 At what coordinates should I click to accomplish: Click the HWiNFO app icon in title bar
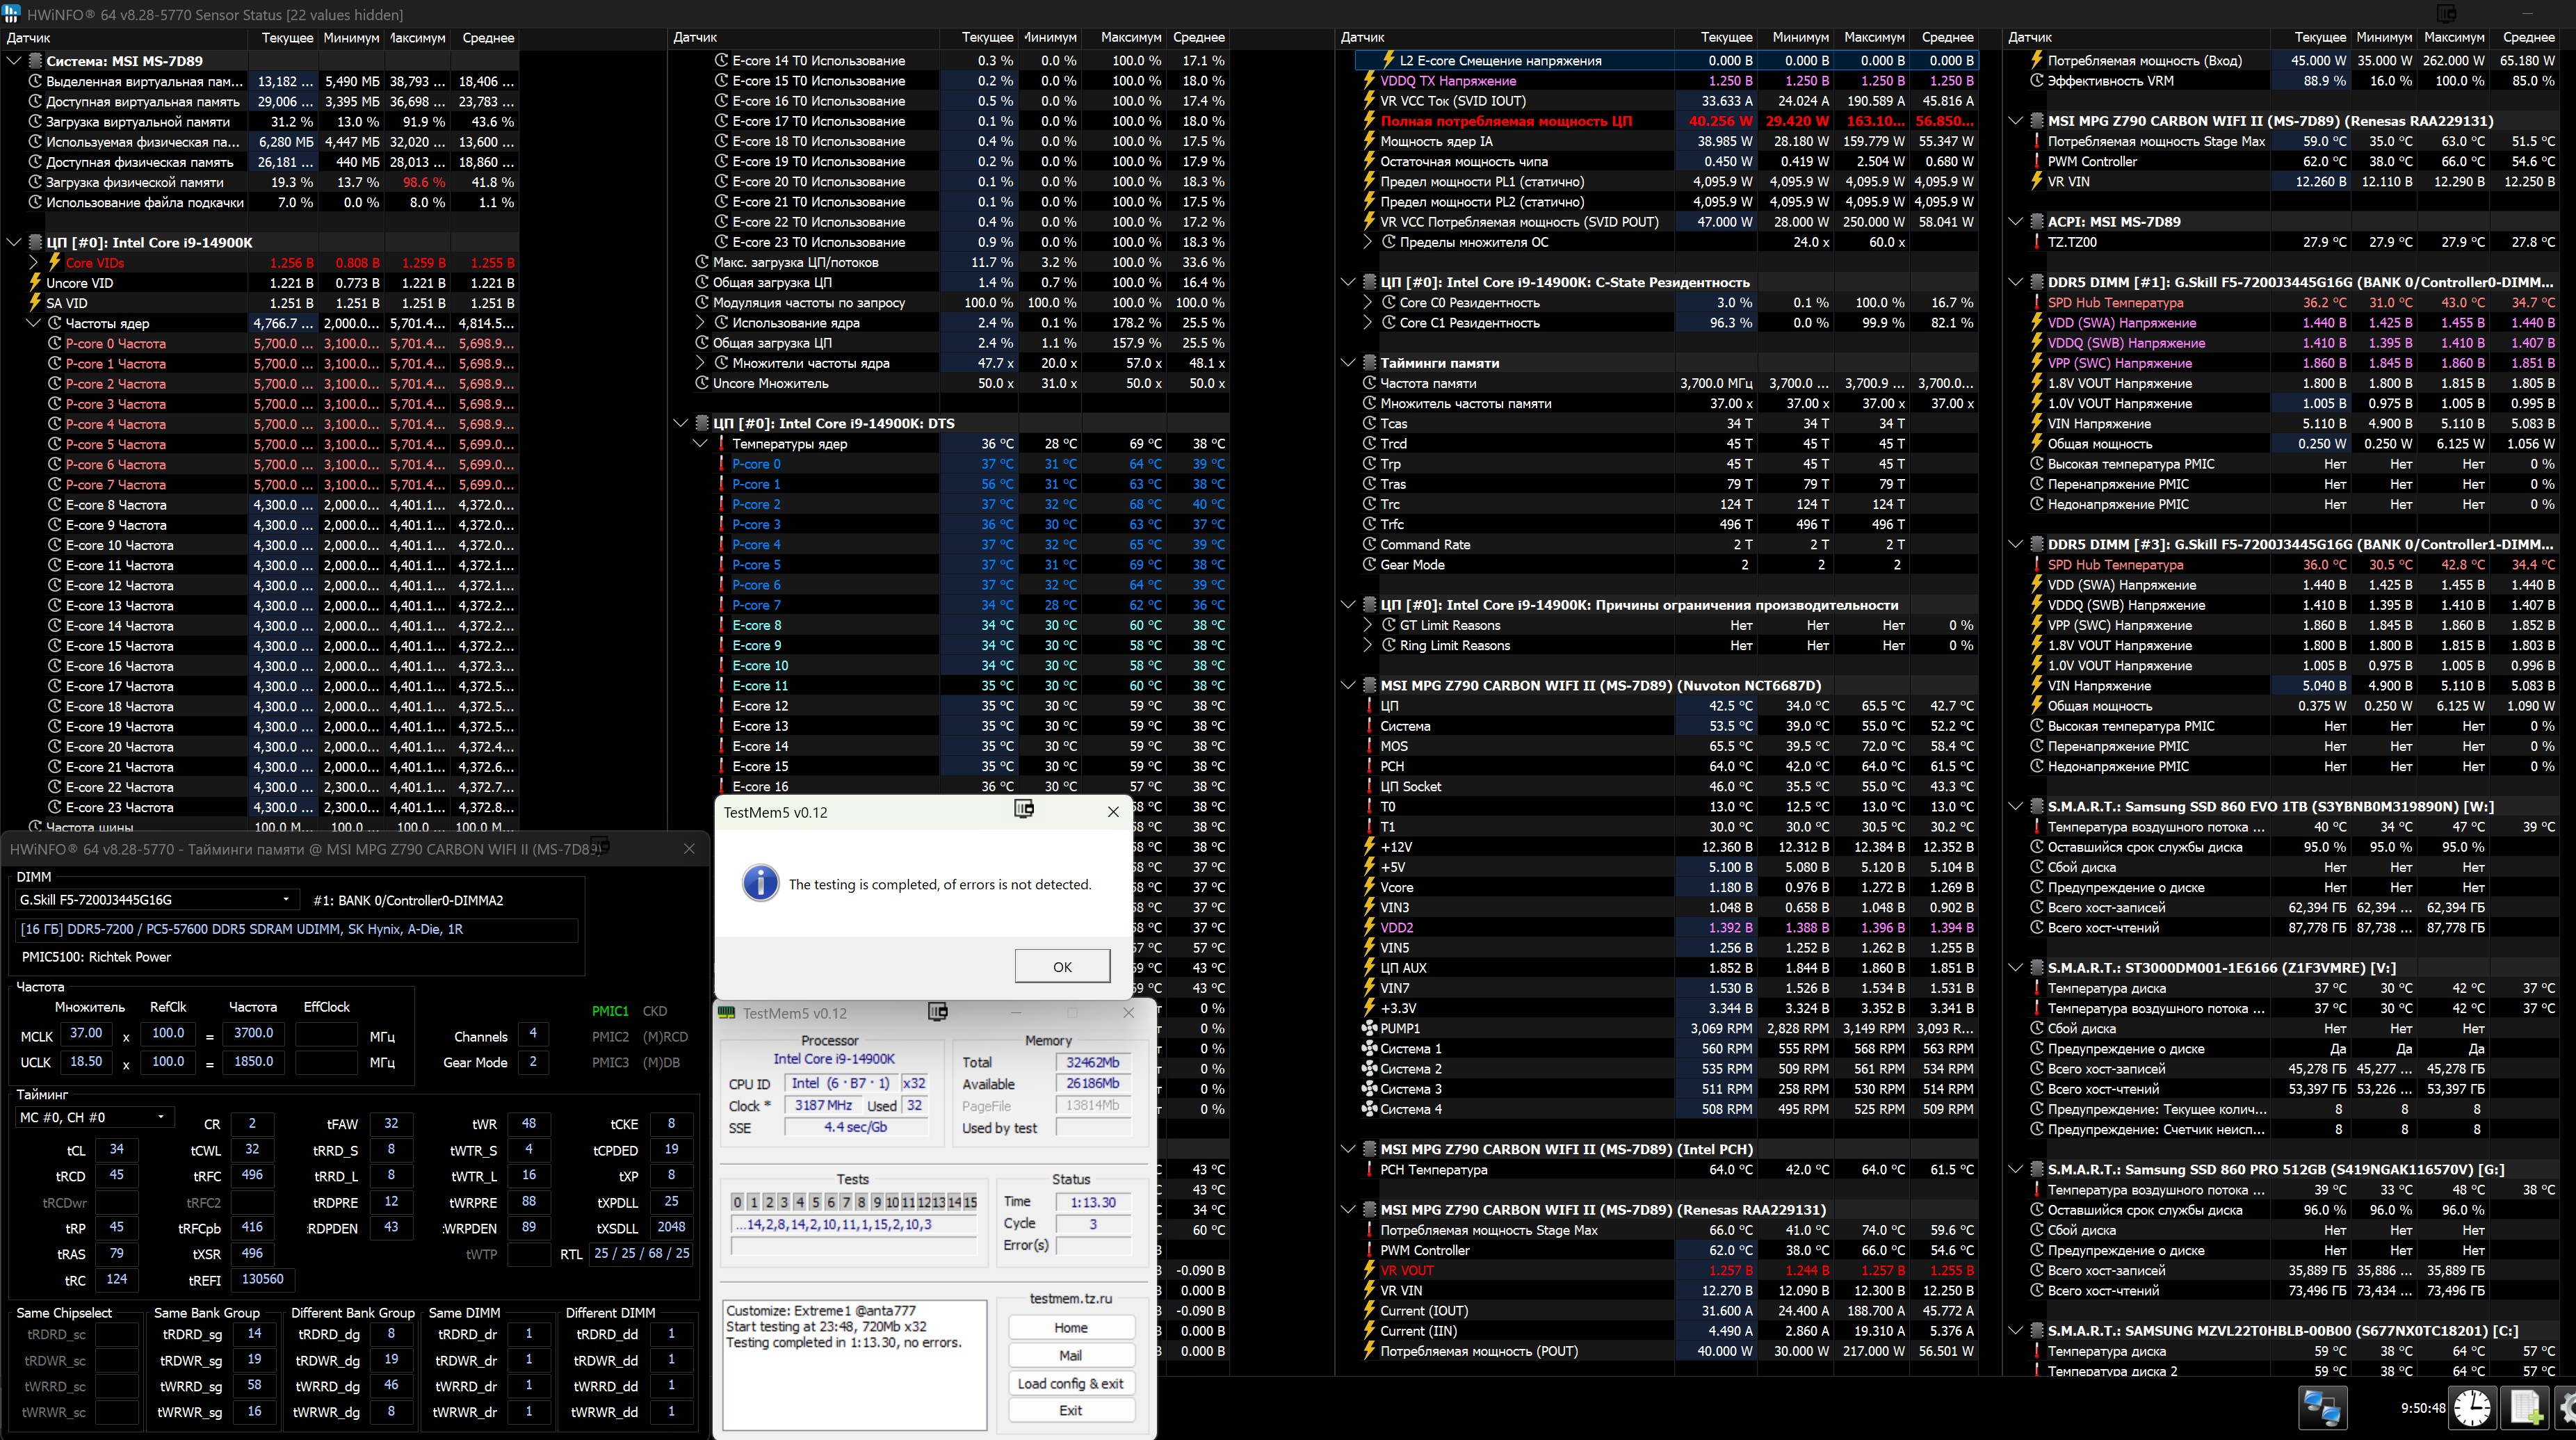(x=12, y=14)
